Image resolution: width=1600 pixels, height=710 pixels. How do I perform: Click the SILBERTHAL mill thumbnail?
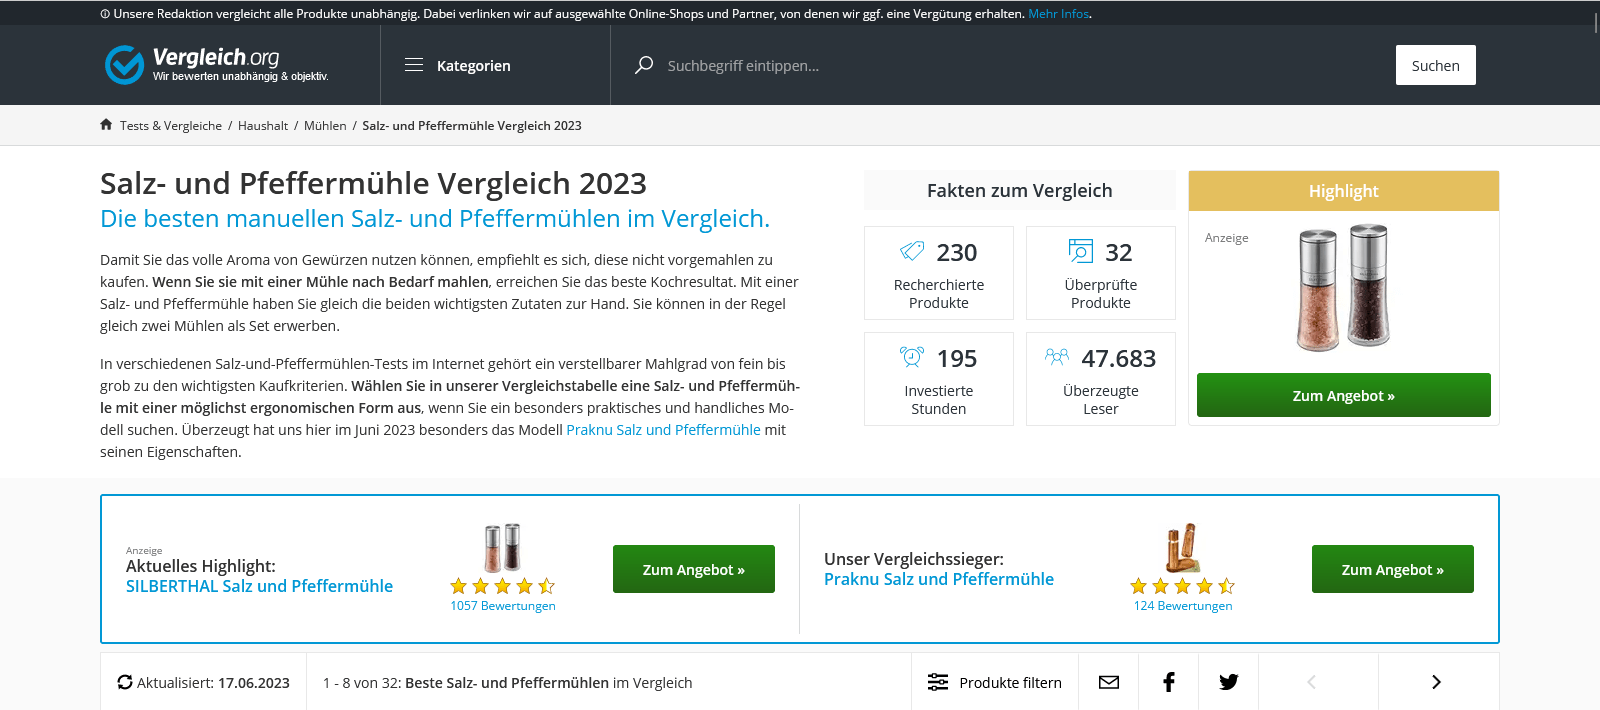[502, 547]
